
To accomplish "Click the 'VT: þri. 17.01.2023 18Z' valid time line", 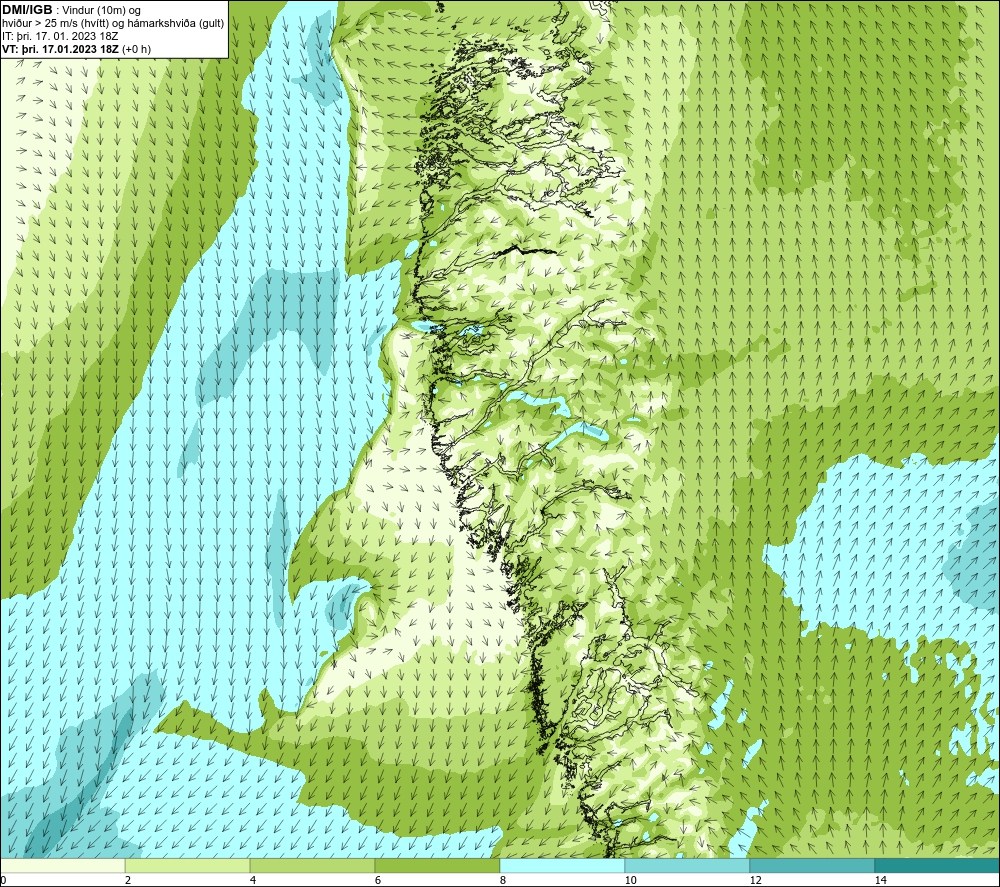I will click(x=60, y=49).
